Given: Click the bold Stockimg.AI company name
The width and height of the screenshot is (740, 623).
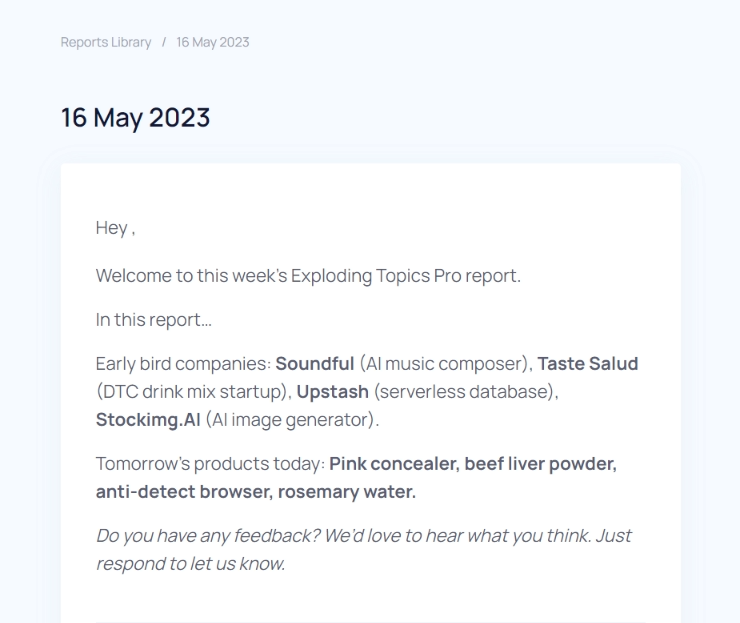Looking at the screenshot, I should (x=148, y=420).
